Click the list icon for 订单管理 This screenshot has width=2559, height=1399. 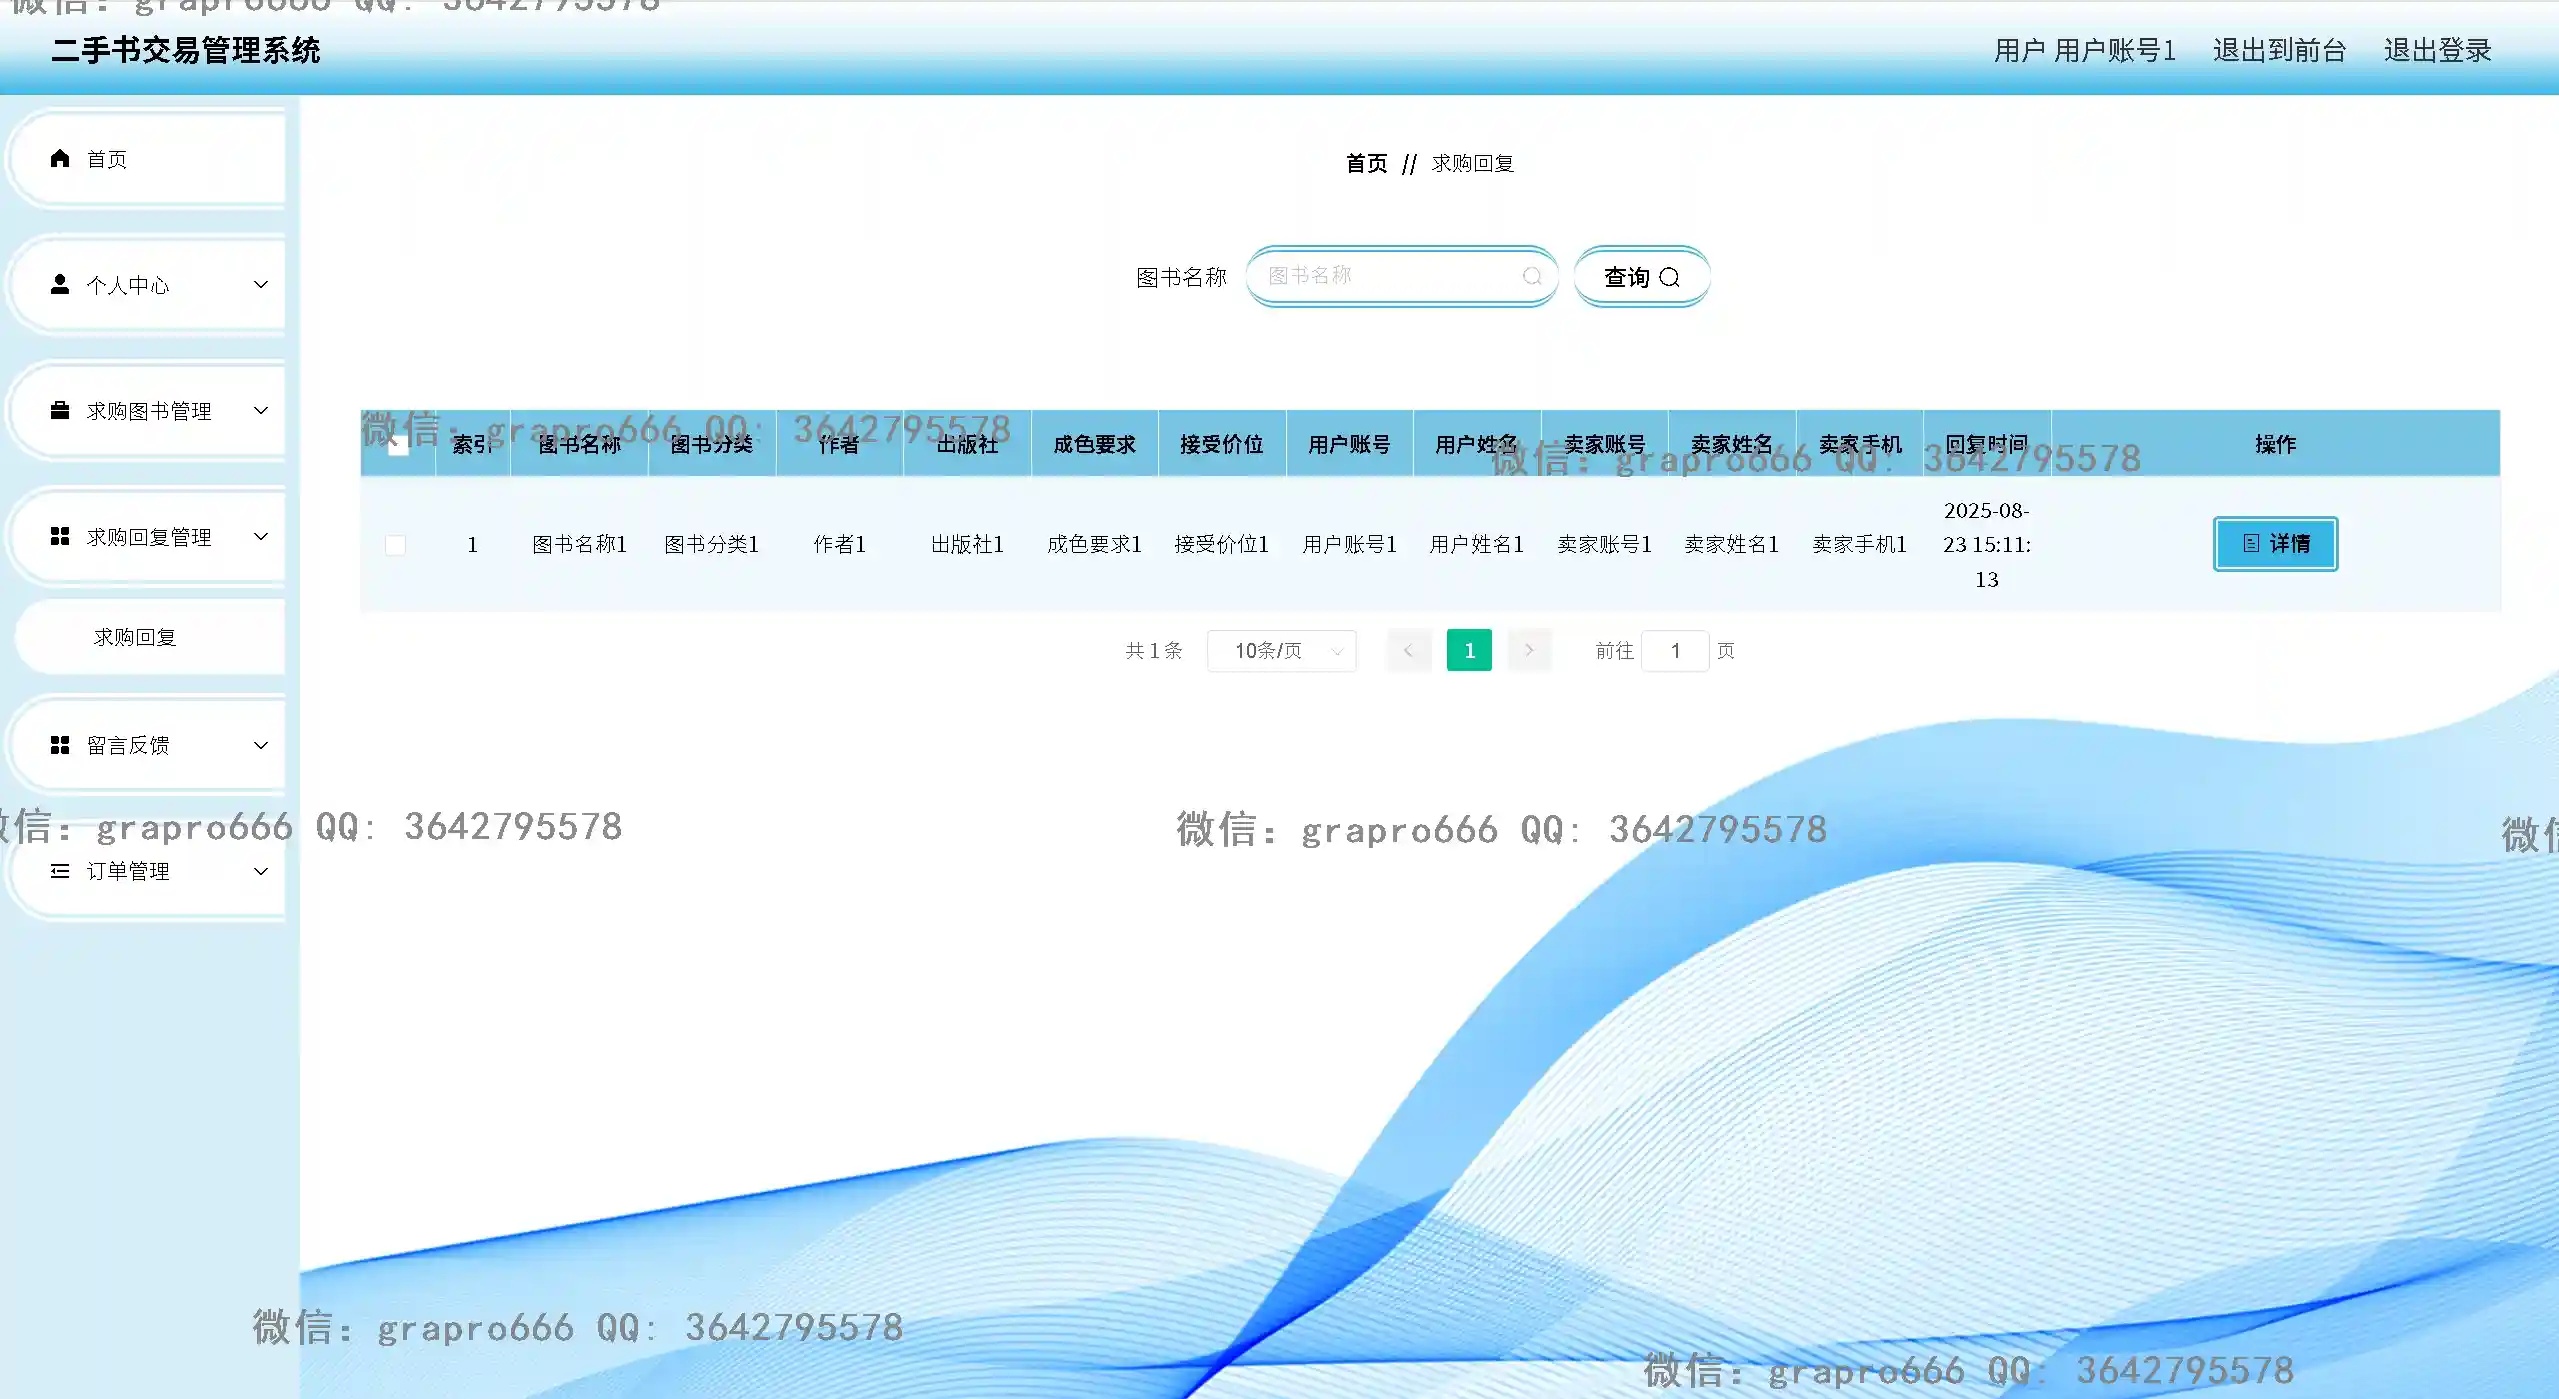[x=60, y=871]
